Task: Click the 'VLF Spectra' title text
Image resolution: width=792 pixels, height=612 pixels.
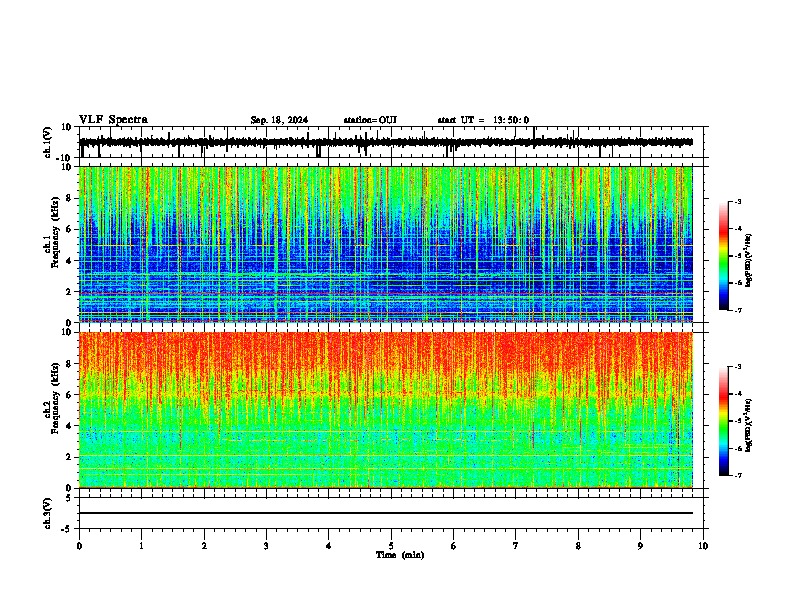Action: click(113, 120)
